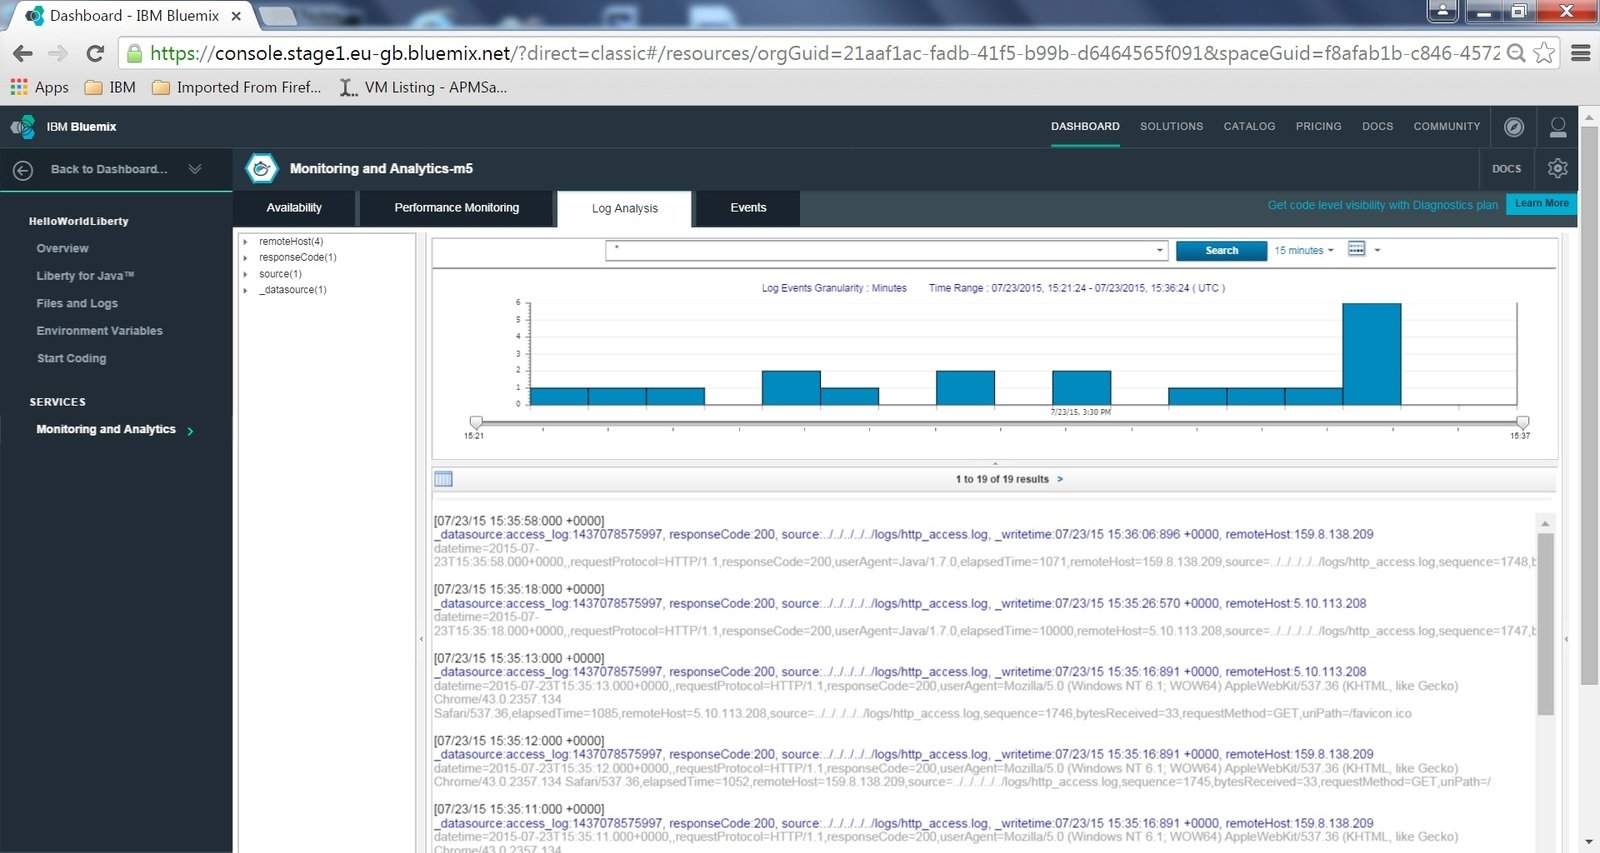
Task: Click Get code level visibility with Diagnostics link
Action: click(1383, 205)
